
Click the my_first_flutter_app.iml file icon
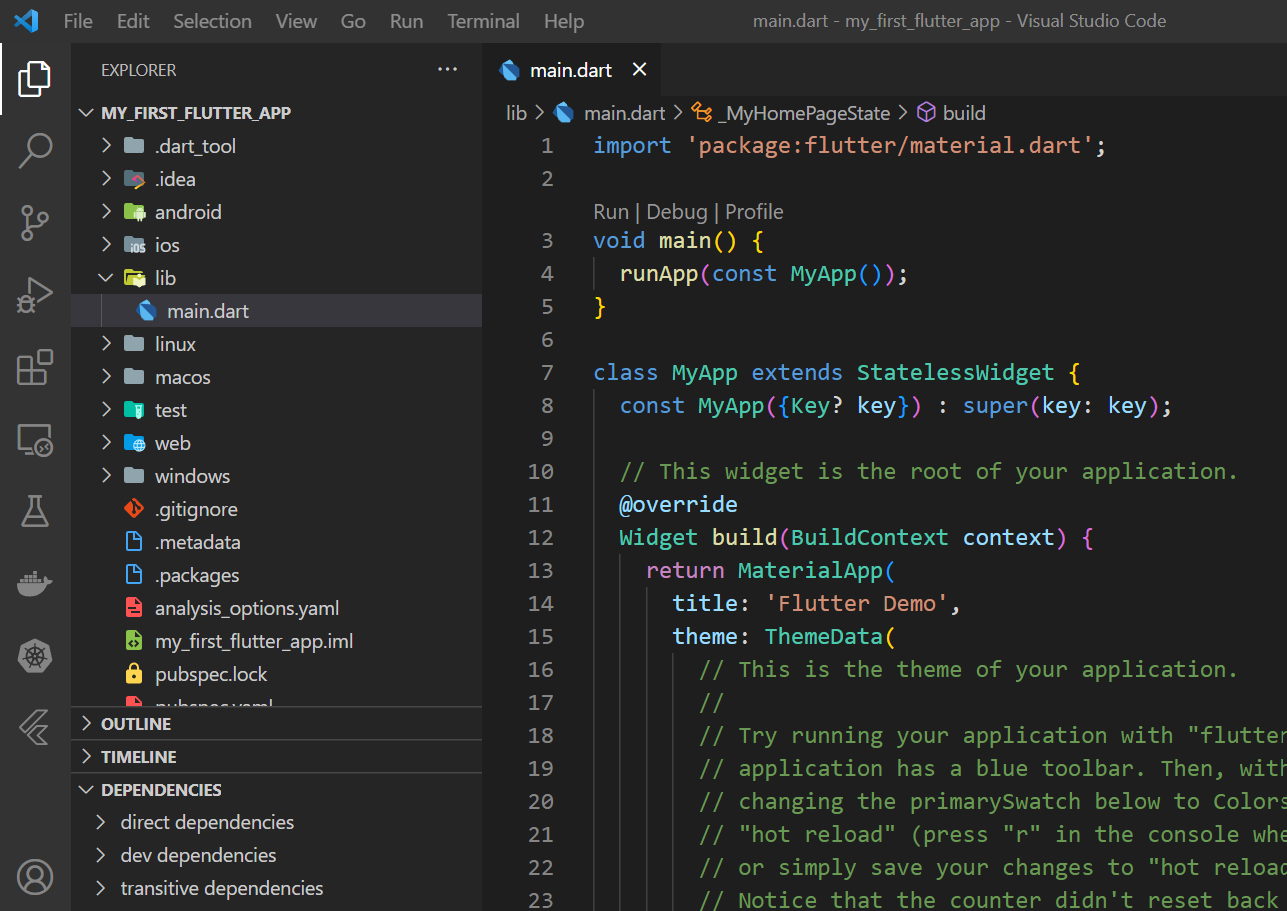click(x=133, y=641)
